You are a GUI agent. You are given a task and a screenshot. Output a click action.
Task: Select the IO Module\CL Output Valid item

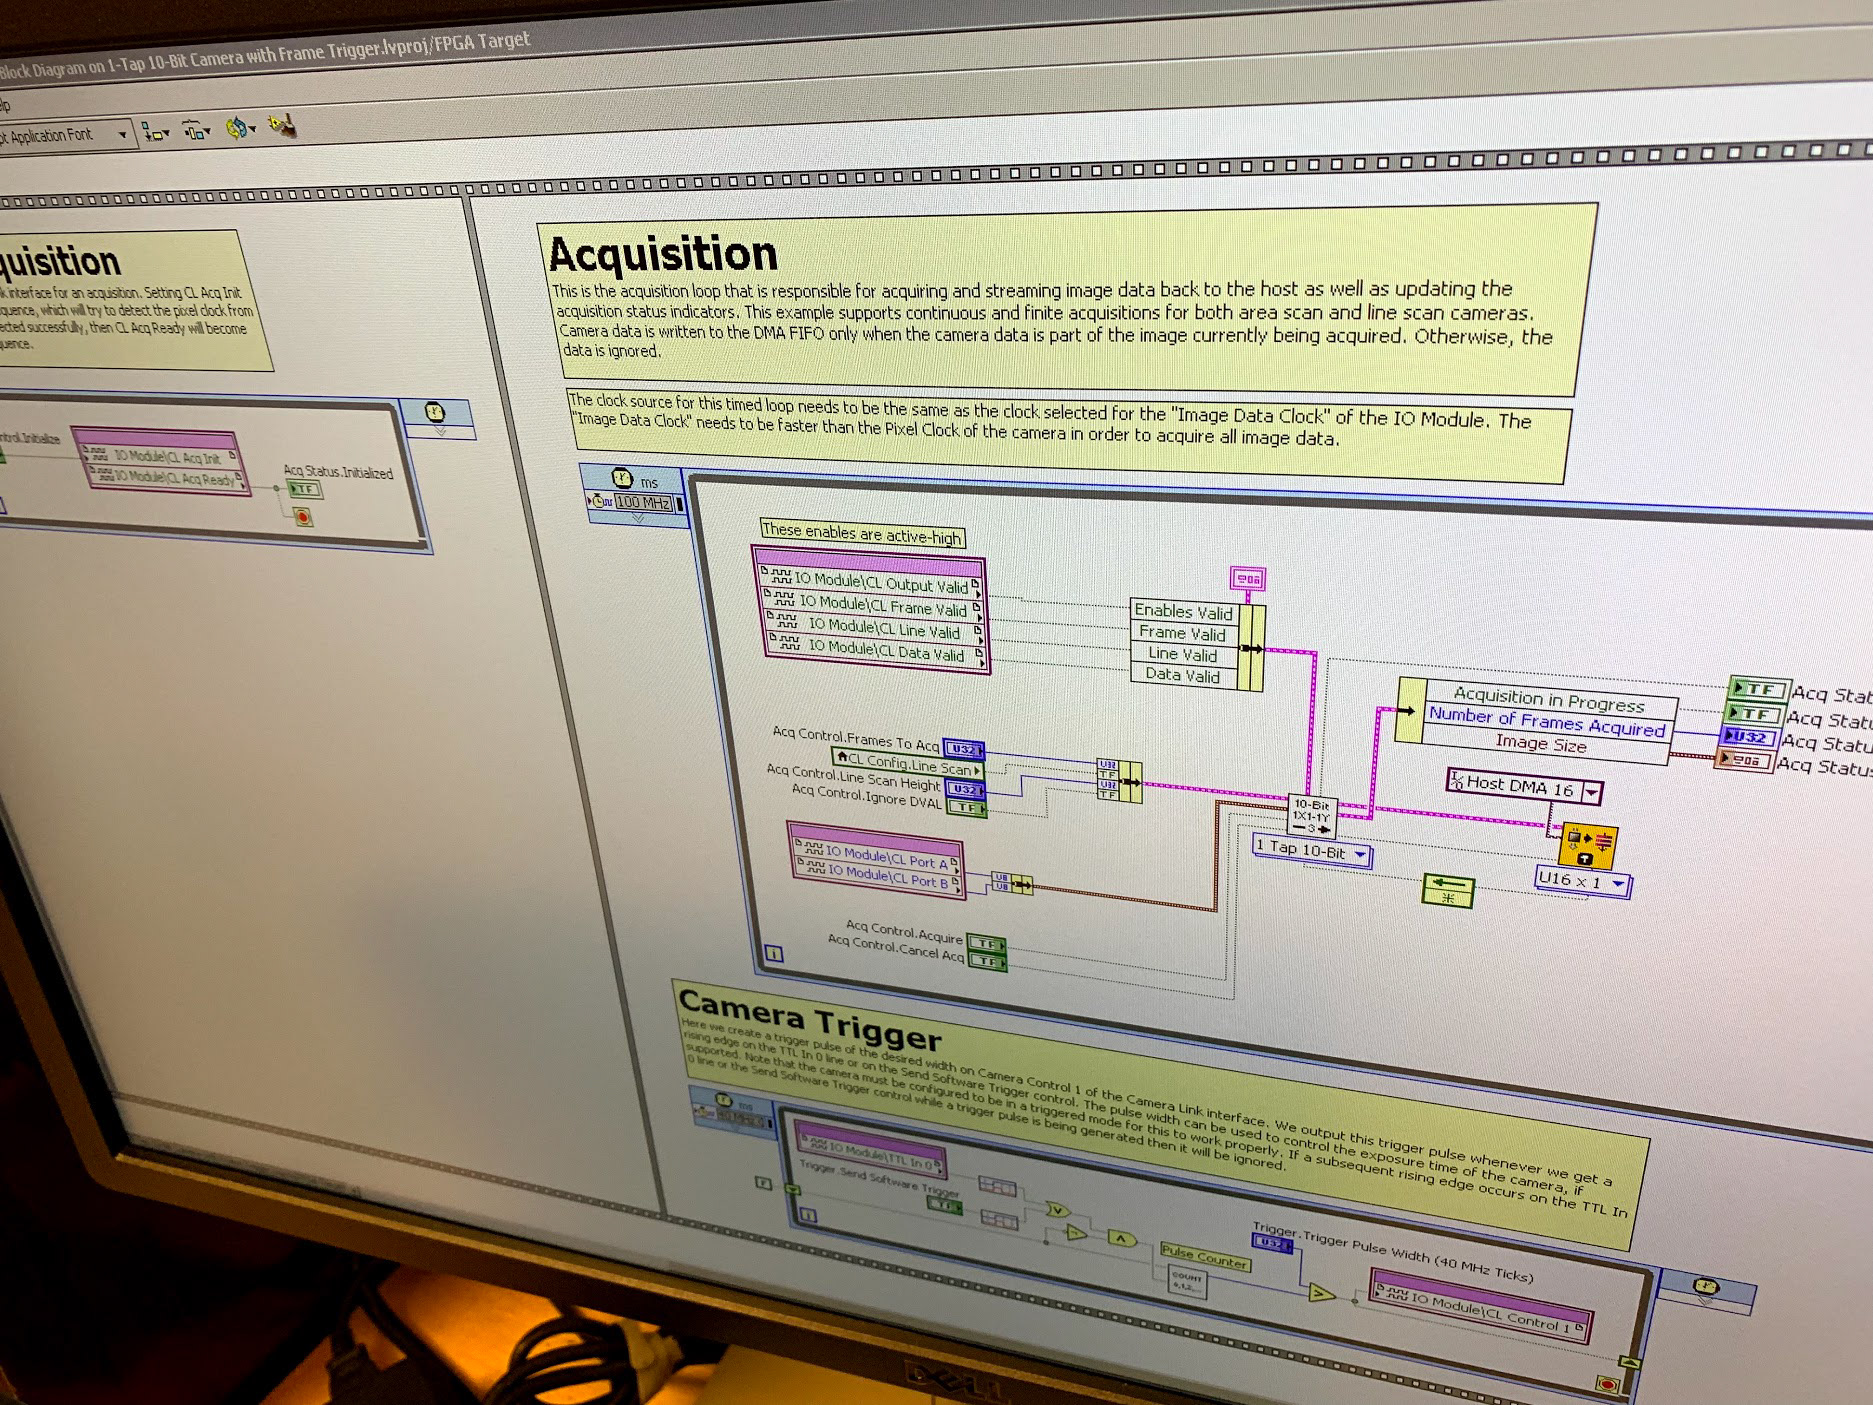870,582
